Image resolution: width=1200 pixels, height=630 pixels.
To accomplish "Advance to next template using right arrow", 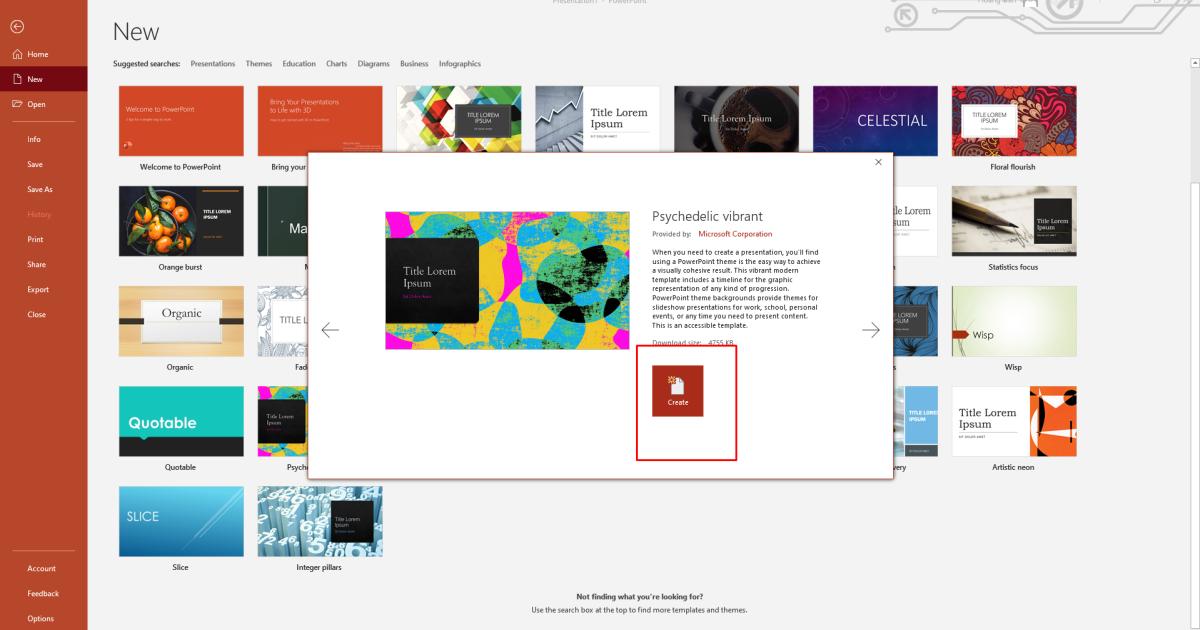I will tap(872, 328).
